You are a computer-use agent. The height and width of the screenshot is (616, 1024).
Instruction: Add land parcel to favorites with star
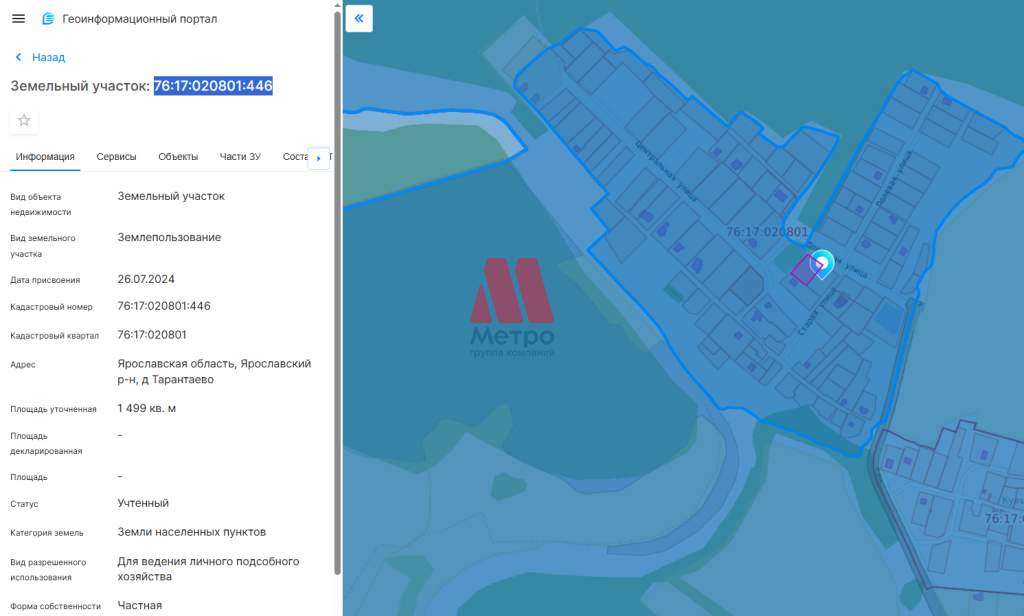coord(24,121)
